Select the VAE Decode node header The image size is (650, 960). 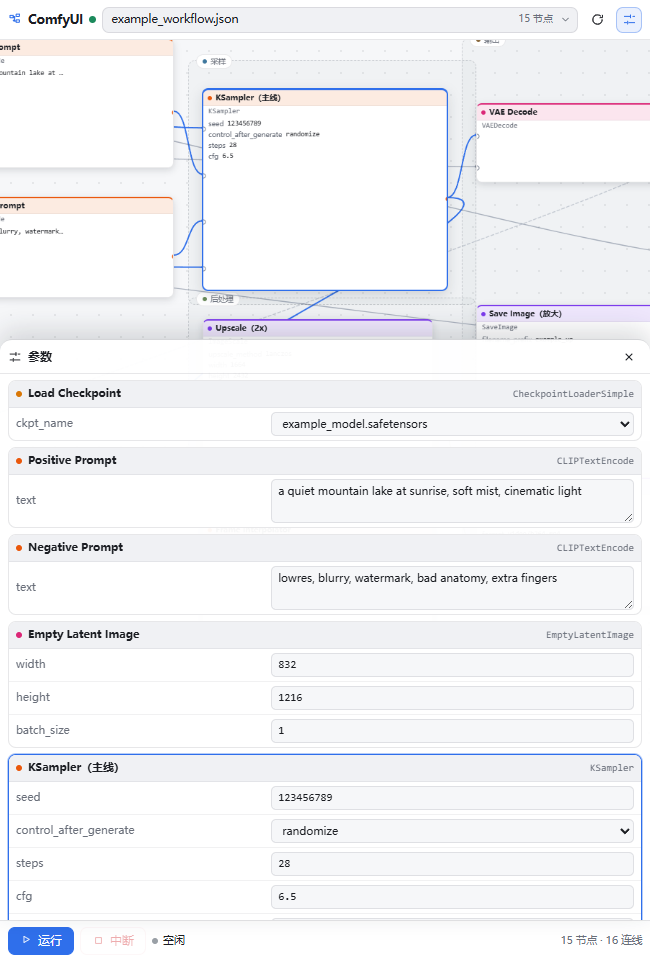[563, 112]
